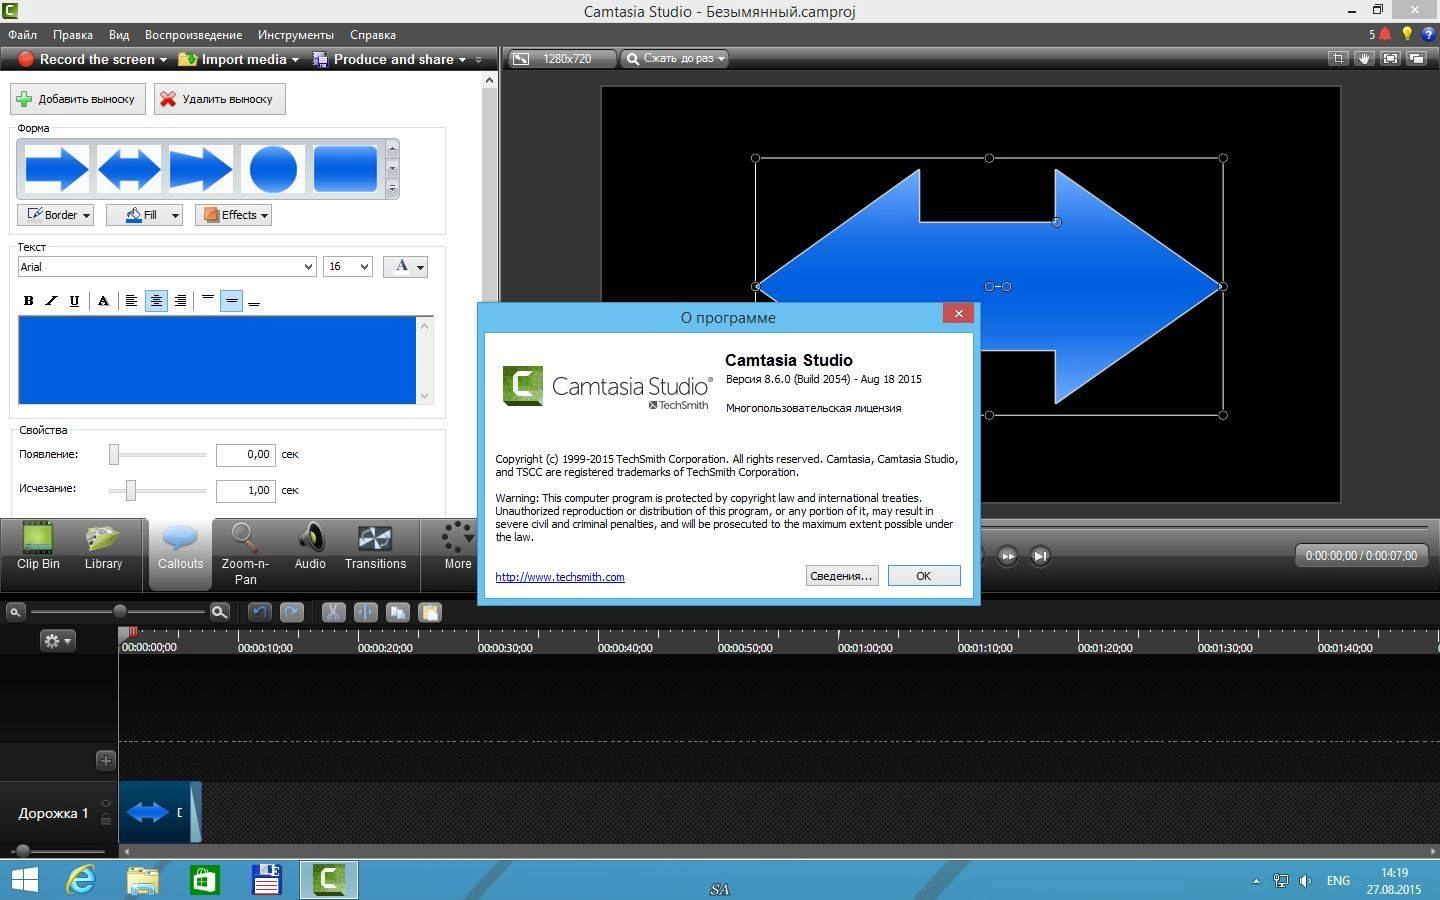
Task: Copy the timeline selection
Action: click(398, 612)
